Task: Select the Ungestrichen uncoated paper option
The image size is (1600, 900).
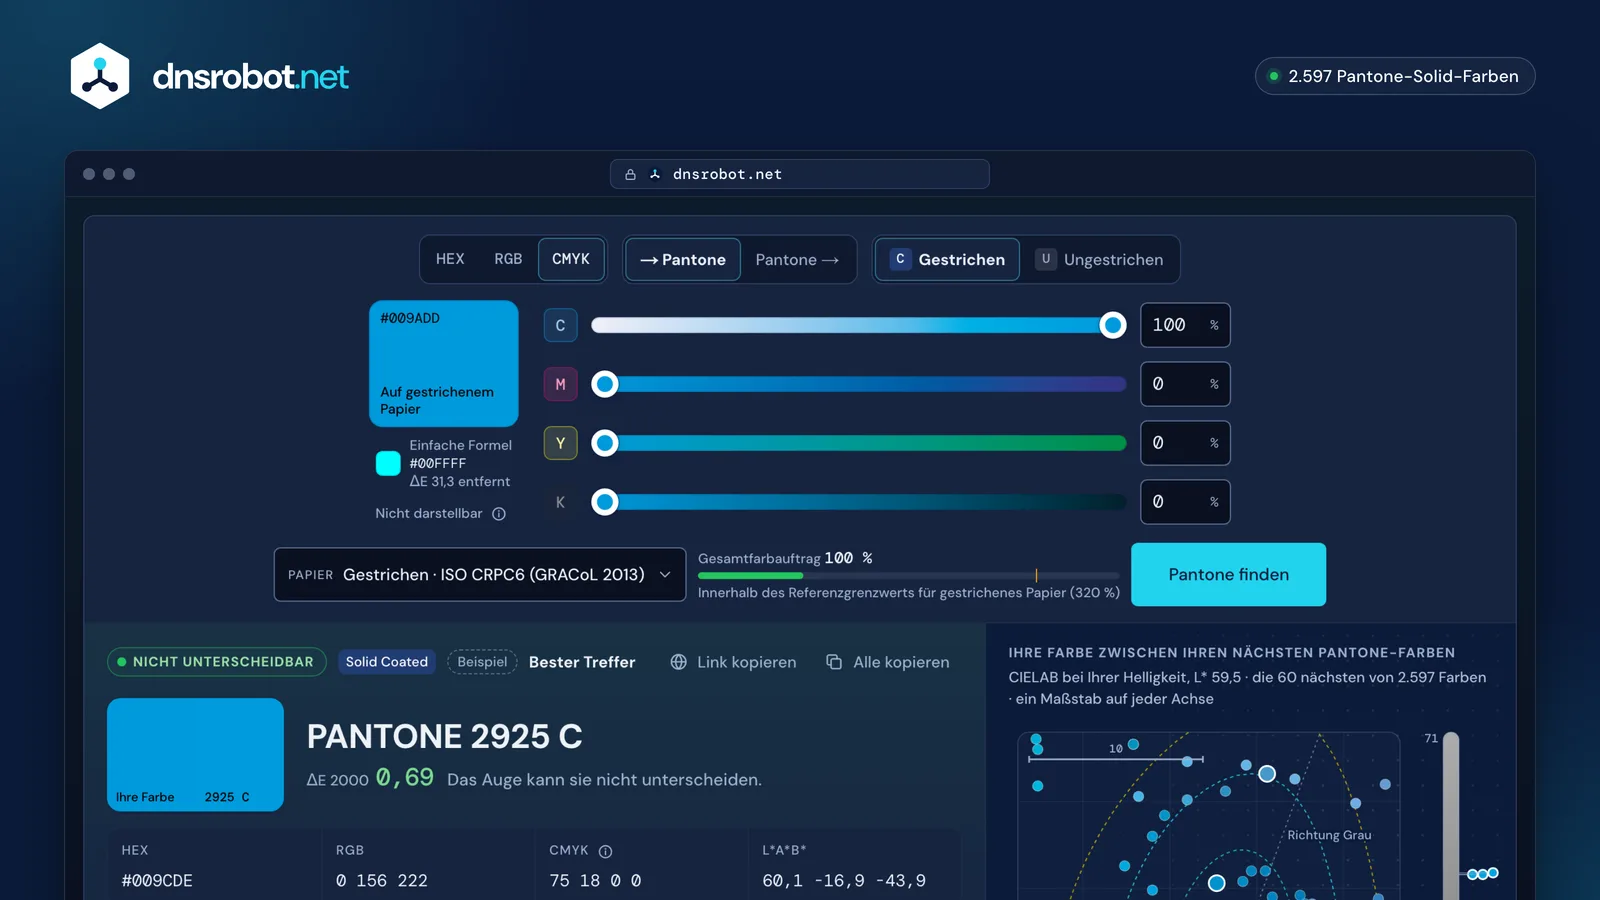Action: [1099, 260]
